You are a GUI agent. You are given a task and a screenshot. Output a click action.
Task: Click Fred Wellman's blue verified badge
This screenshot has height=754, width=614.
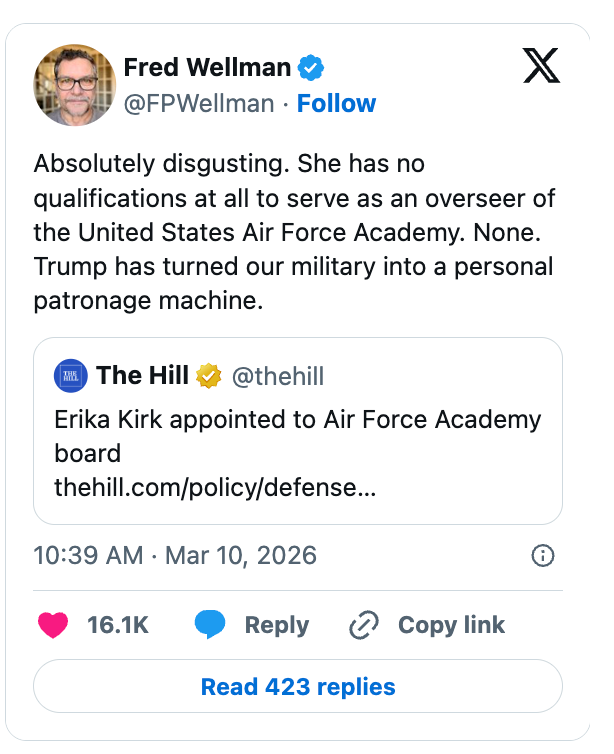pos(312,69)
